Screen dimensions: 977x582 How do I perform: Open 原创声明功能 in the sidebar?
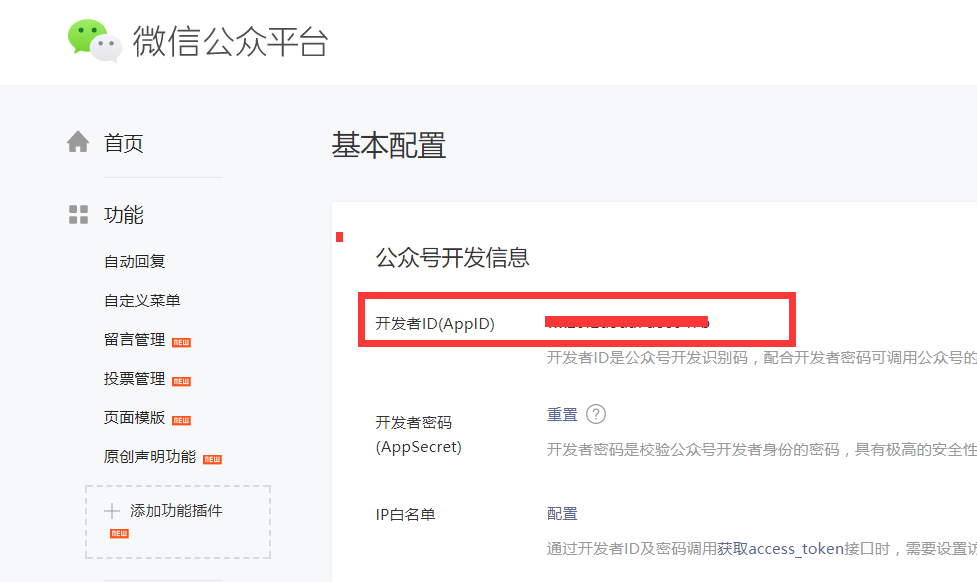point(150,457)
